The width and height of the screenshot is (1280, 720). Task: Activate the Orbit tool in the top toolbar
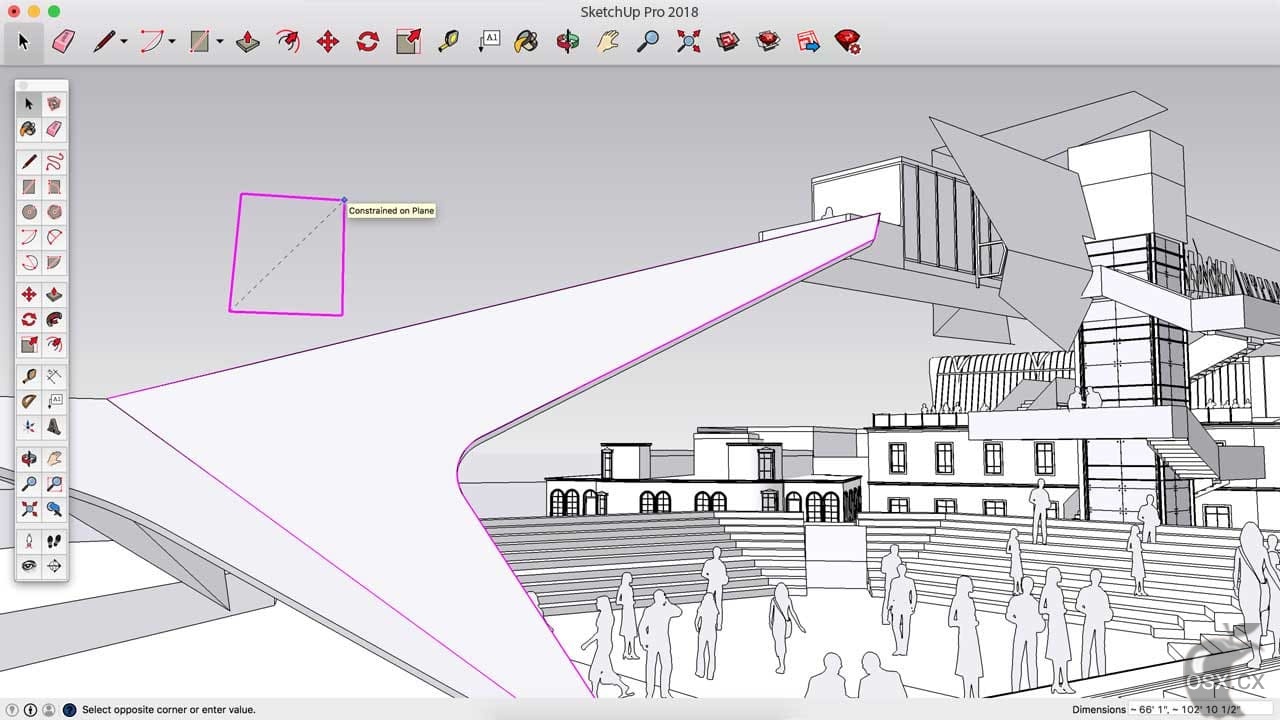[568, 41]
